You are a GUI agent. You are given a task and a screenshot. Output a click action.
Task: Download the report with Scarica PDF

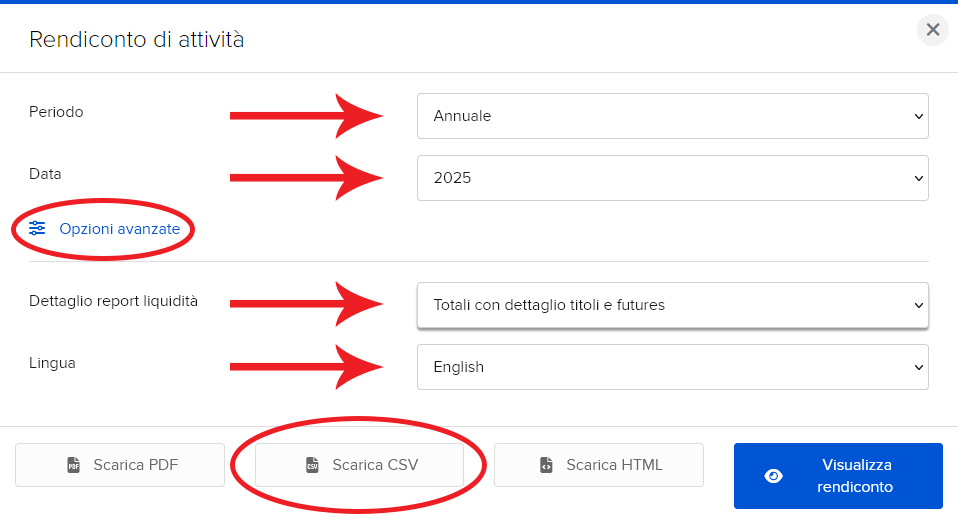(120, 465)
